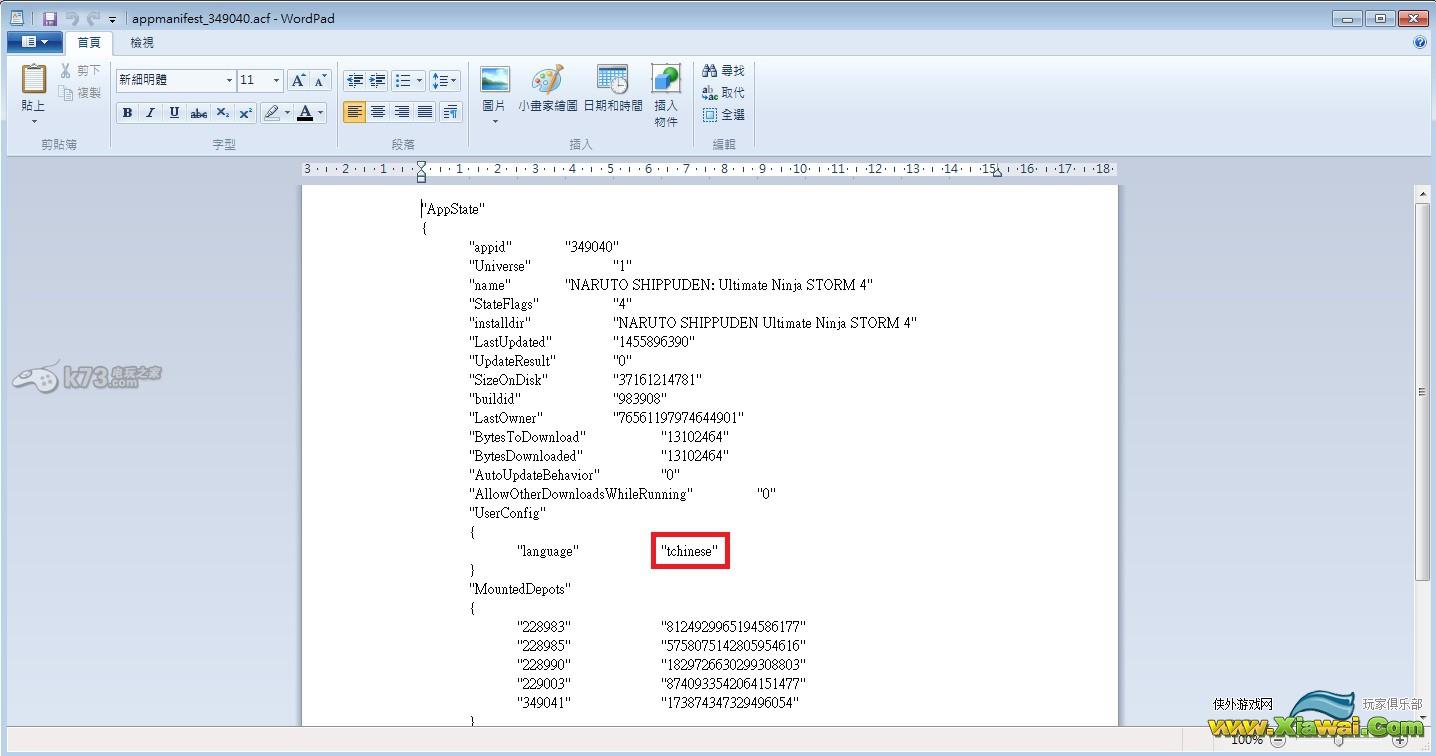The image size is (1436, 756).
Task: Switch to the View (檢視) tab
Action: pos(142,42)
